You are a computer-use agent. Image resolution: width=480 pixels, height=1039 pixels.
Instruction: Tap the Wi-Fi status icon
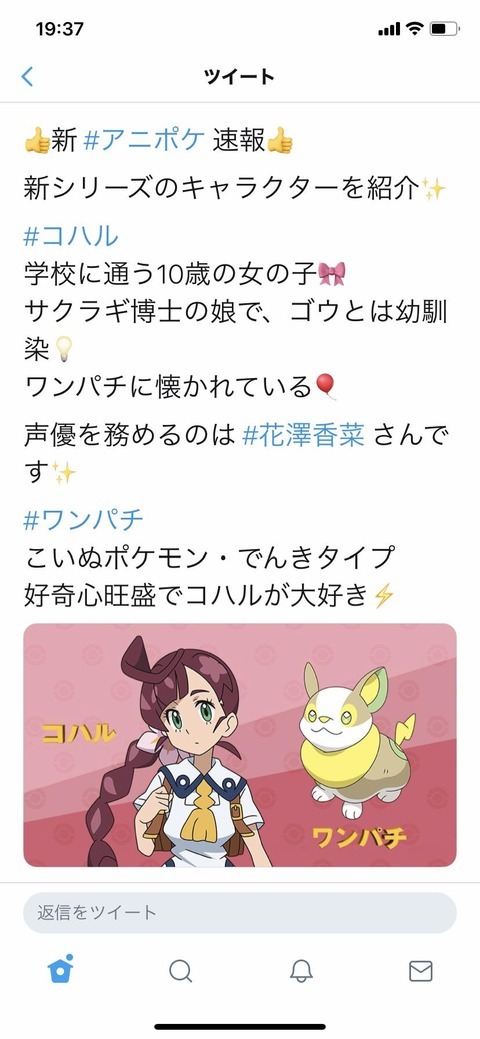pos(415,28)
